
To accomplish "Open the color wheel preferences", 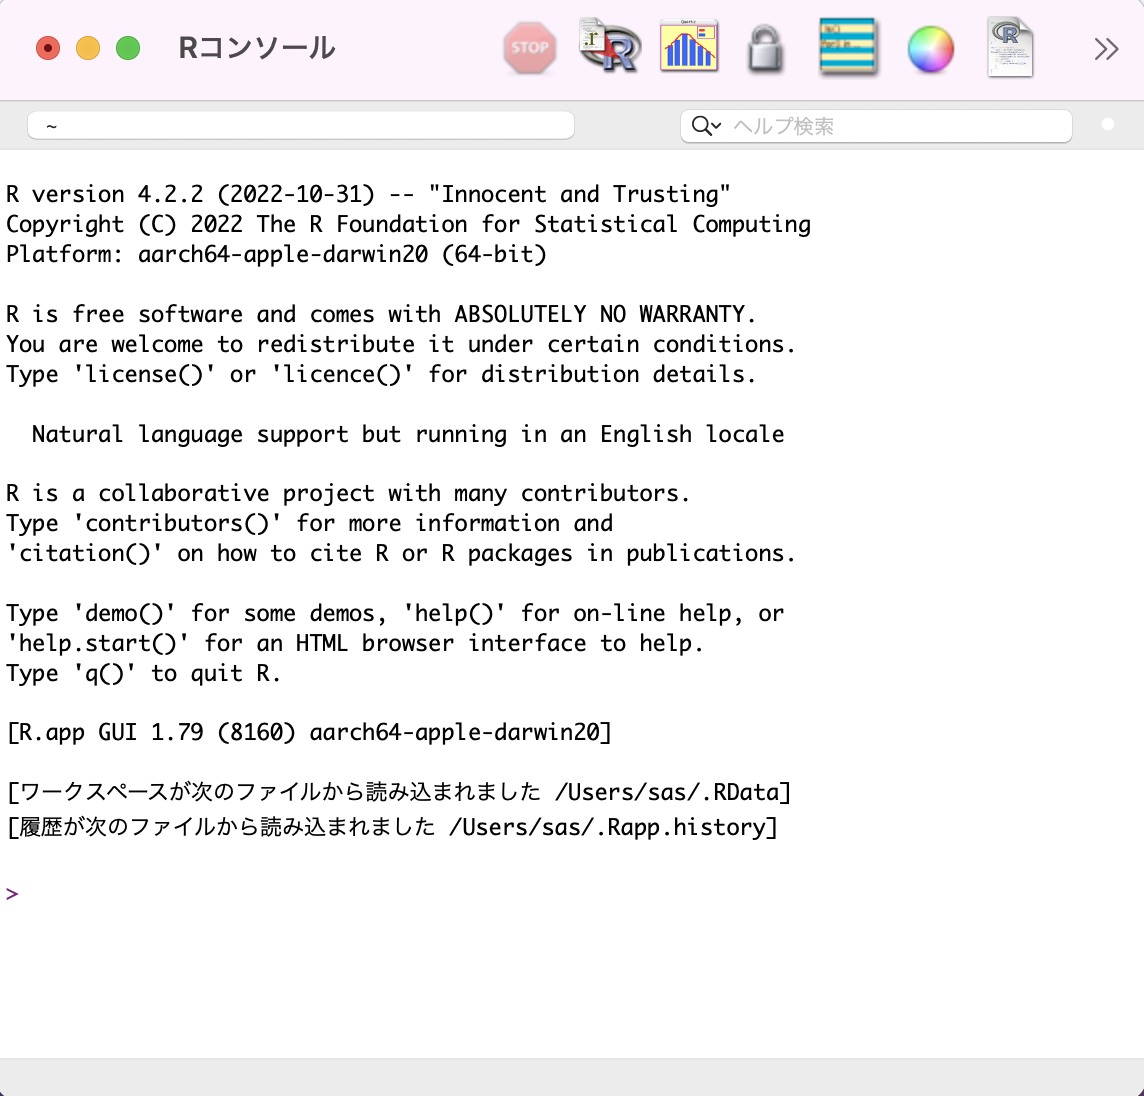I will (930, 50).
